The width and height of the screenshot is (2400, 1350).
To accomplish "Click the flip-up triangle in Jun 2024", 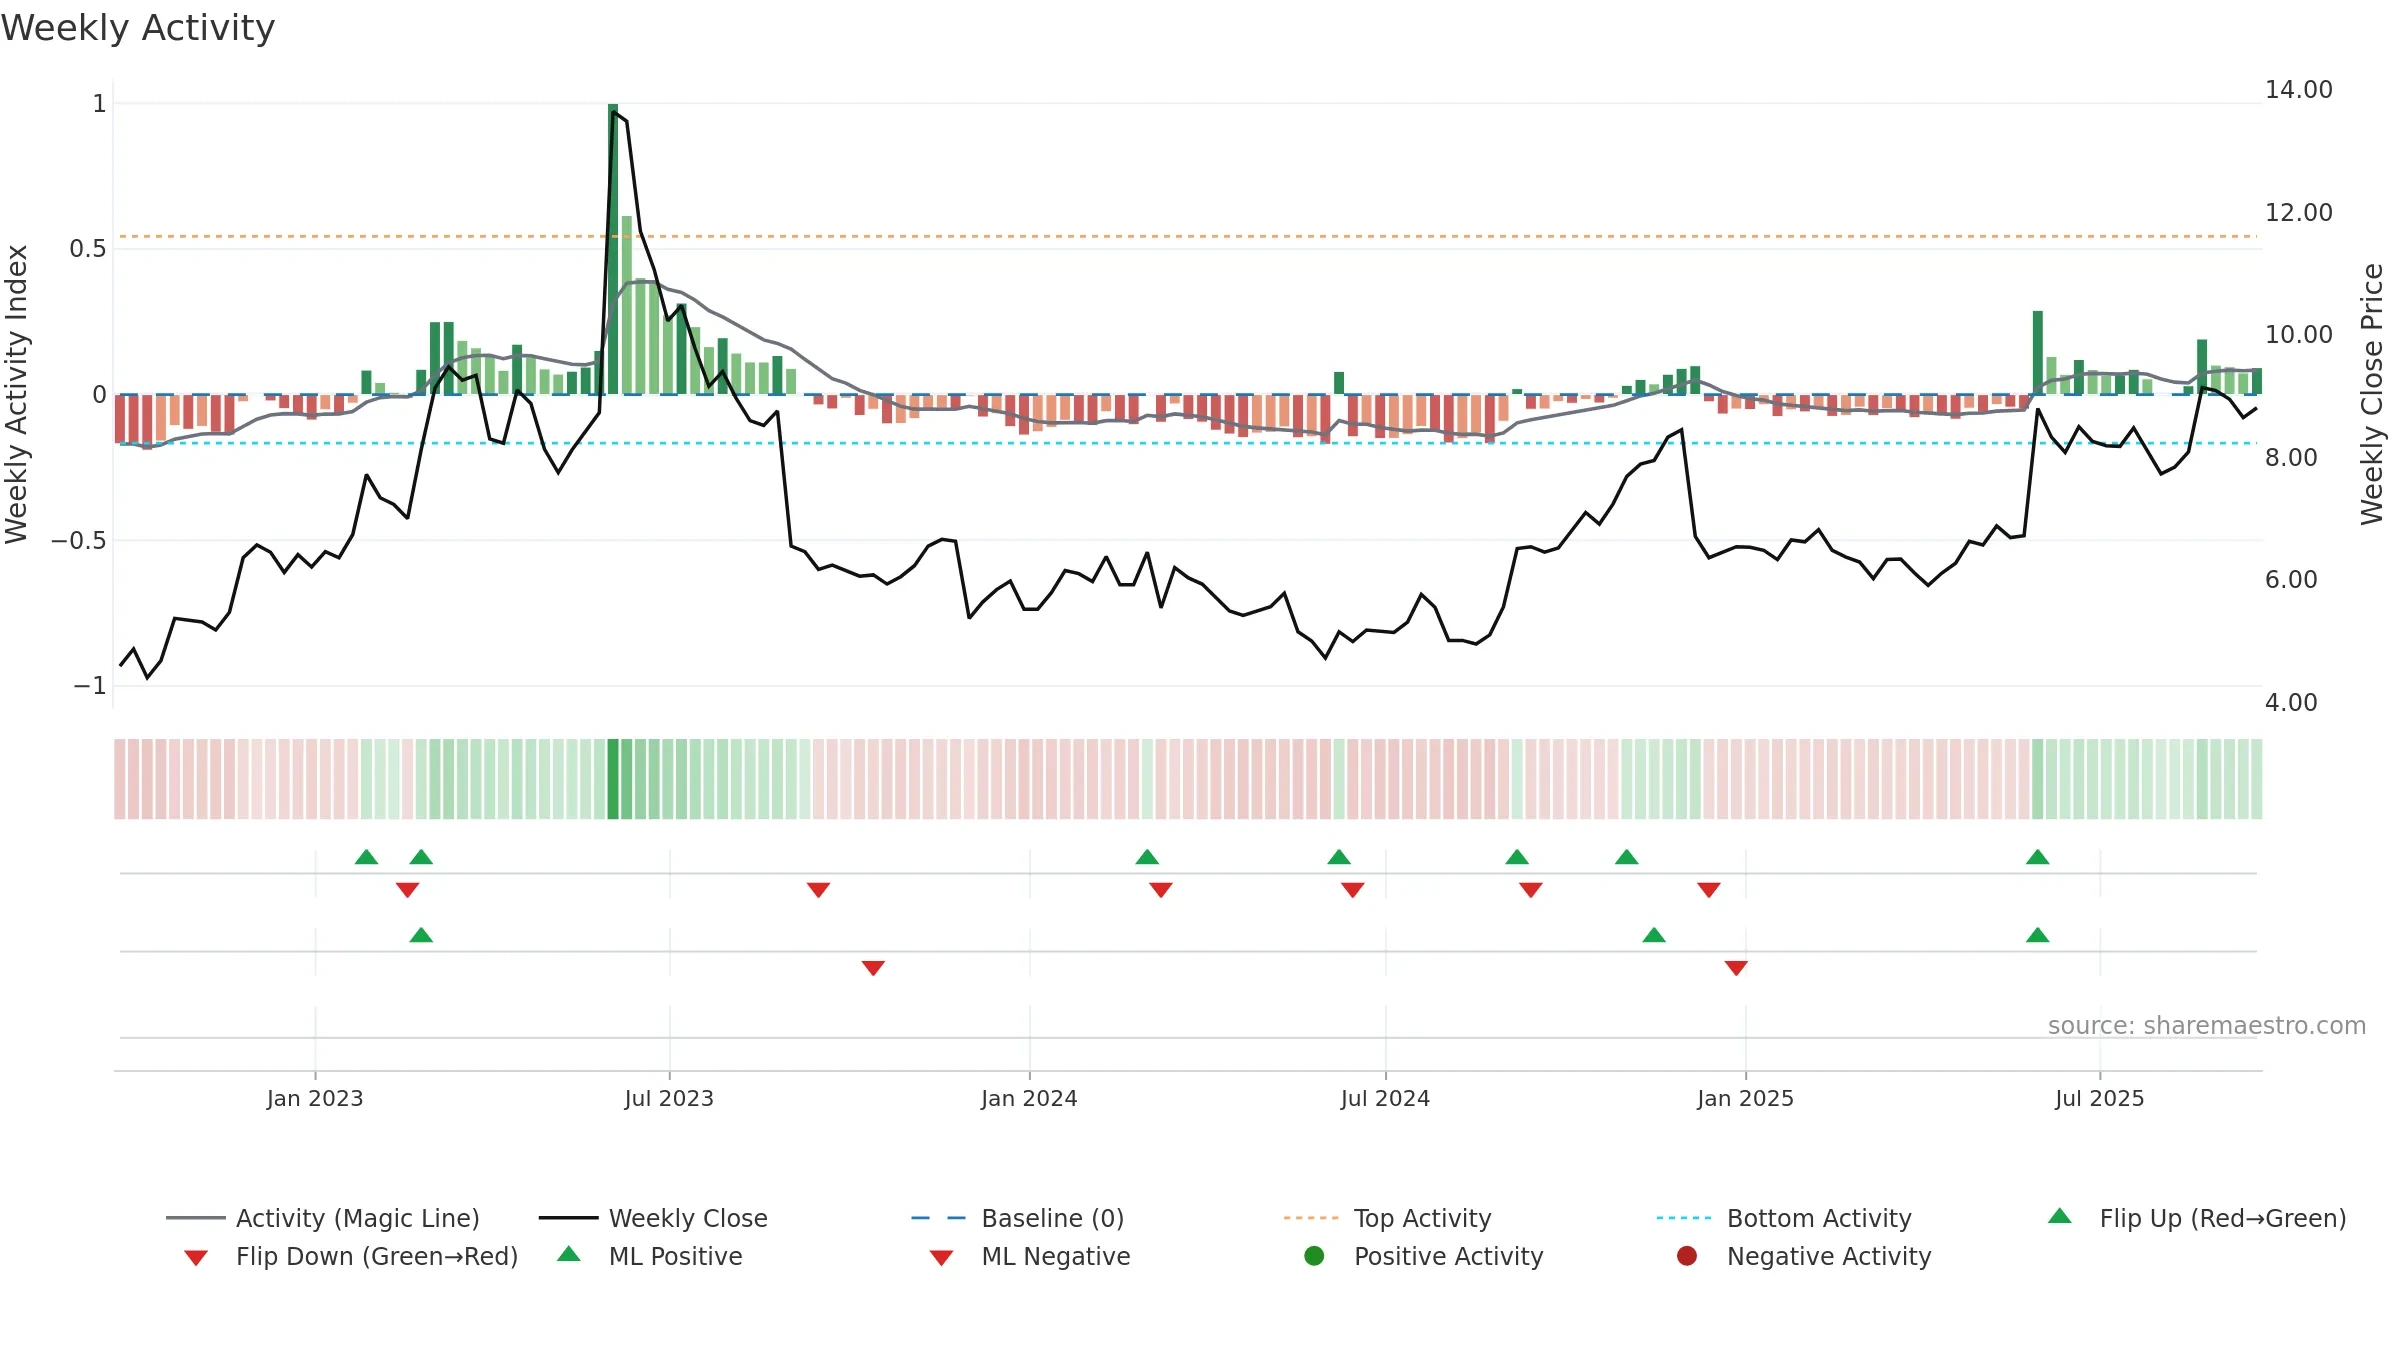I will (1339, 857).
